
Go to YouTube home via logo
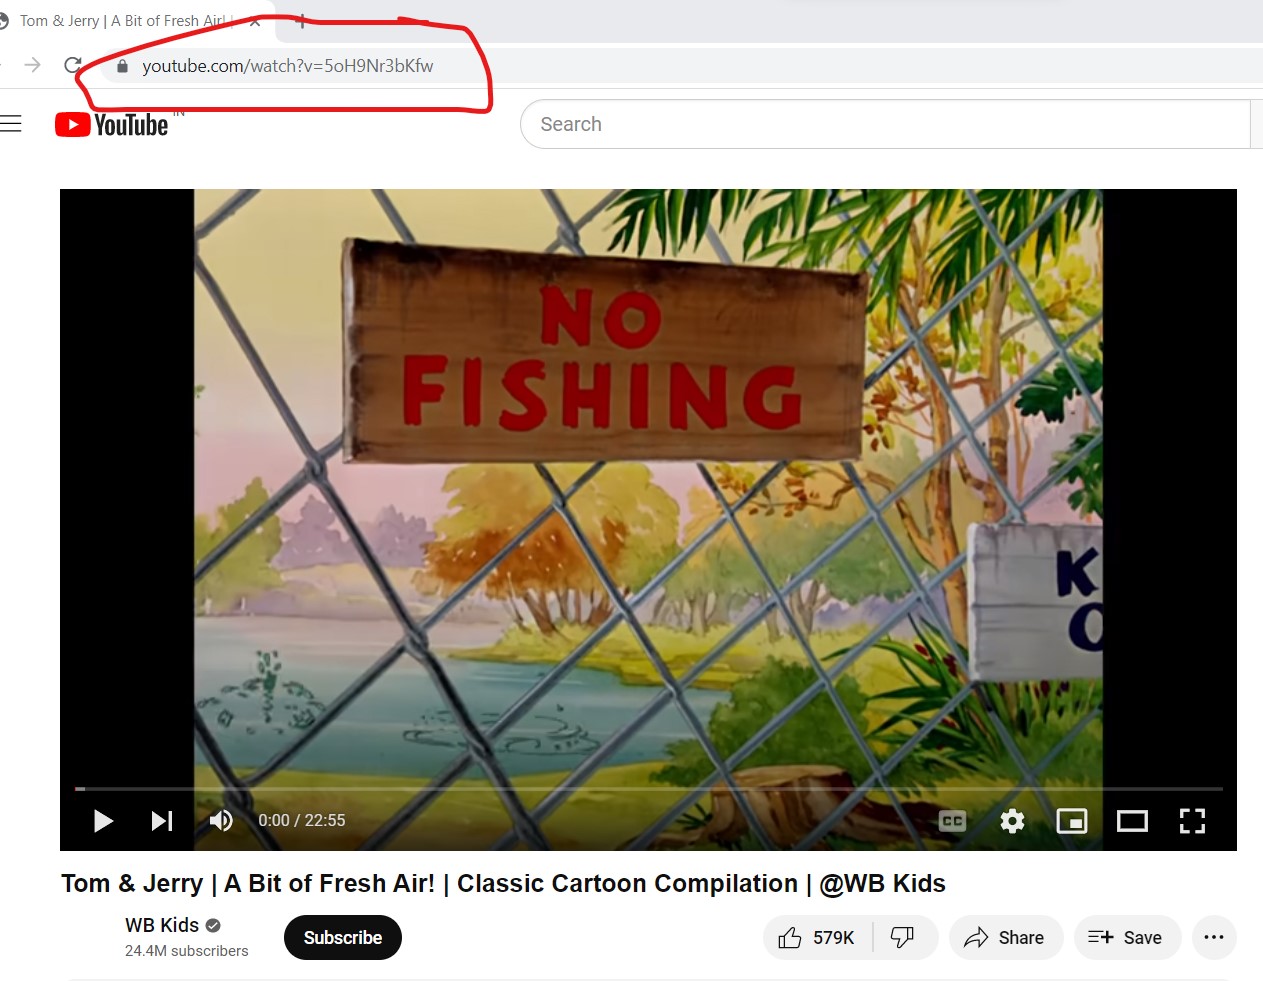tap(112, 124)
